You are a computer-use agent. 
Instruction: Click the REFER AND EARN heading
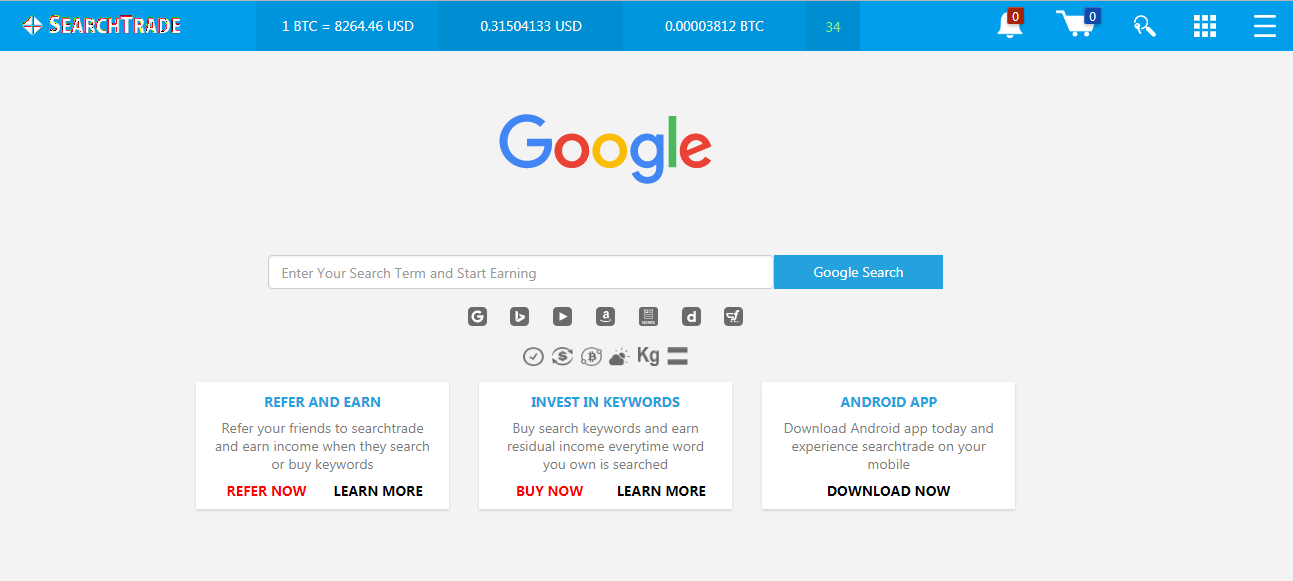(322, 402)
